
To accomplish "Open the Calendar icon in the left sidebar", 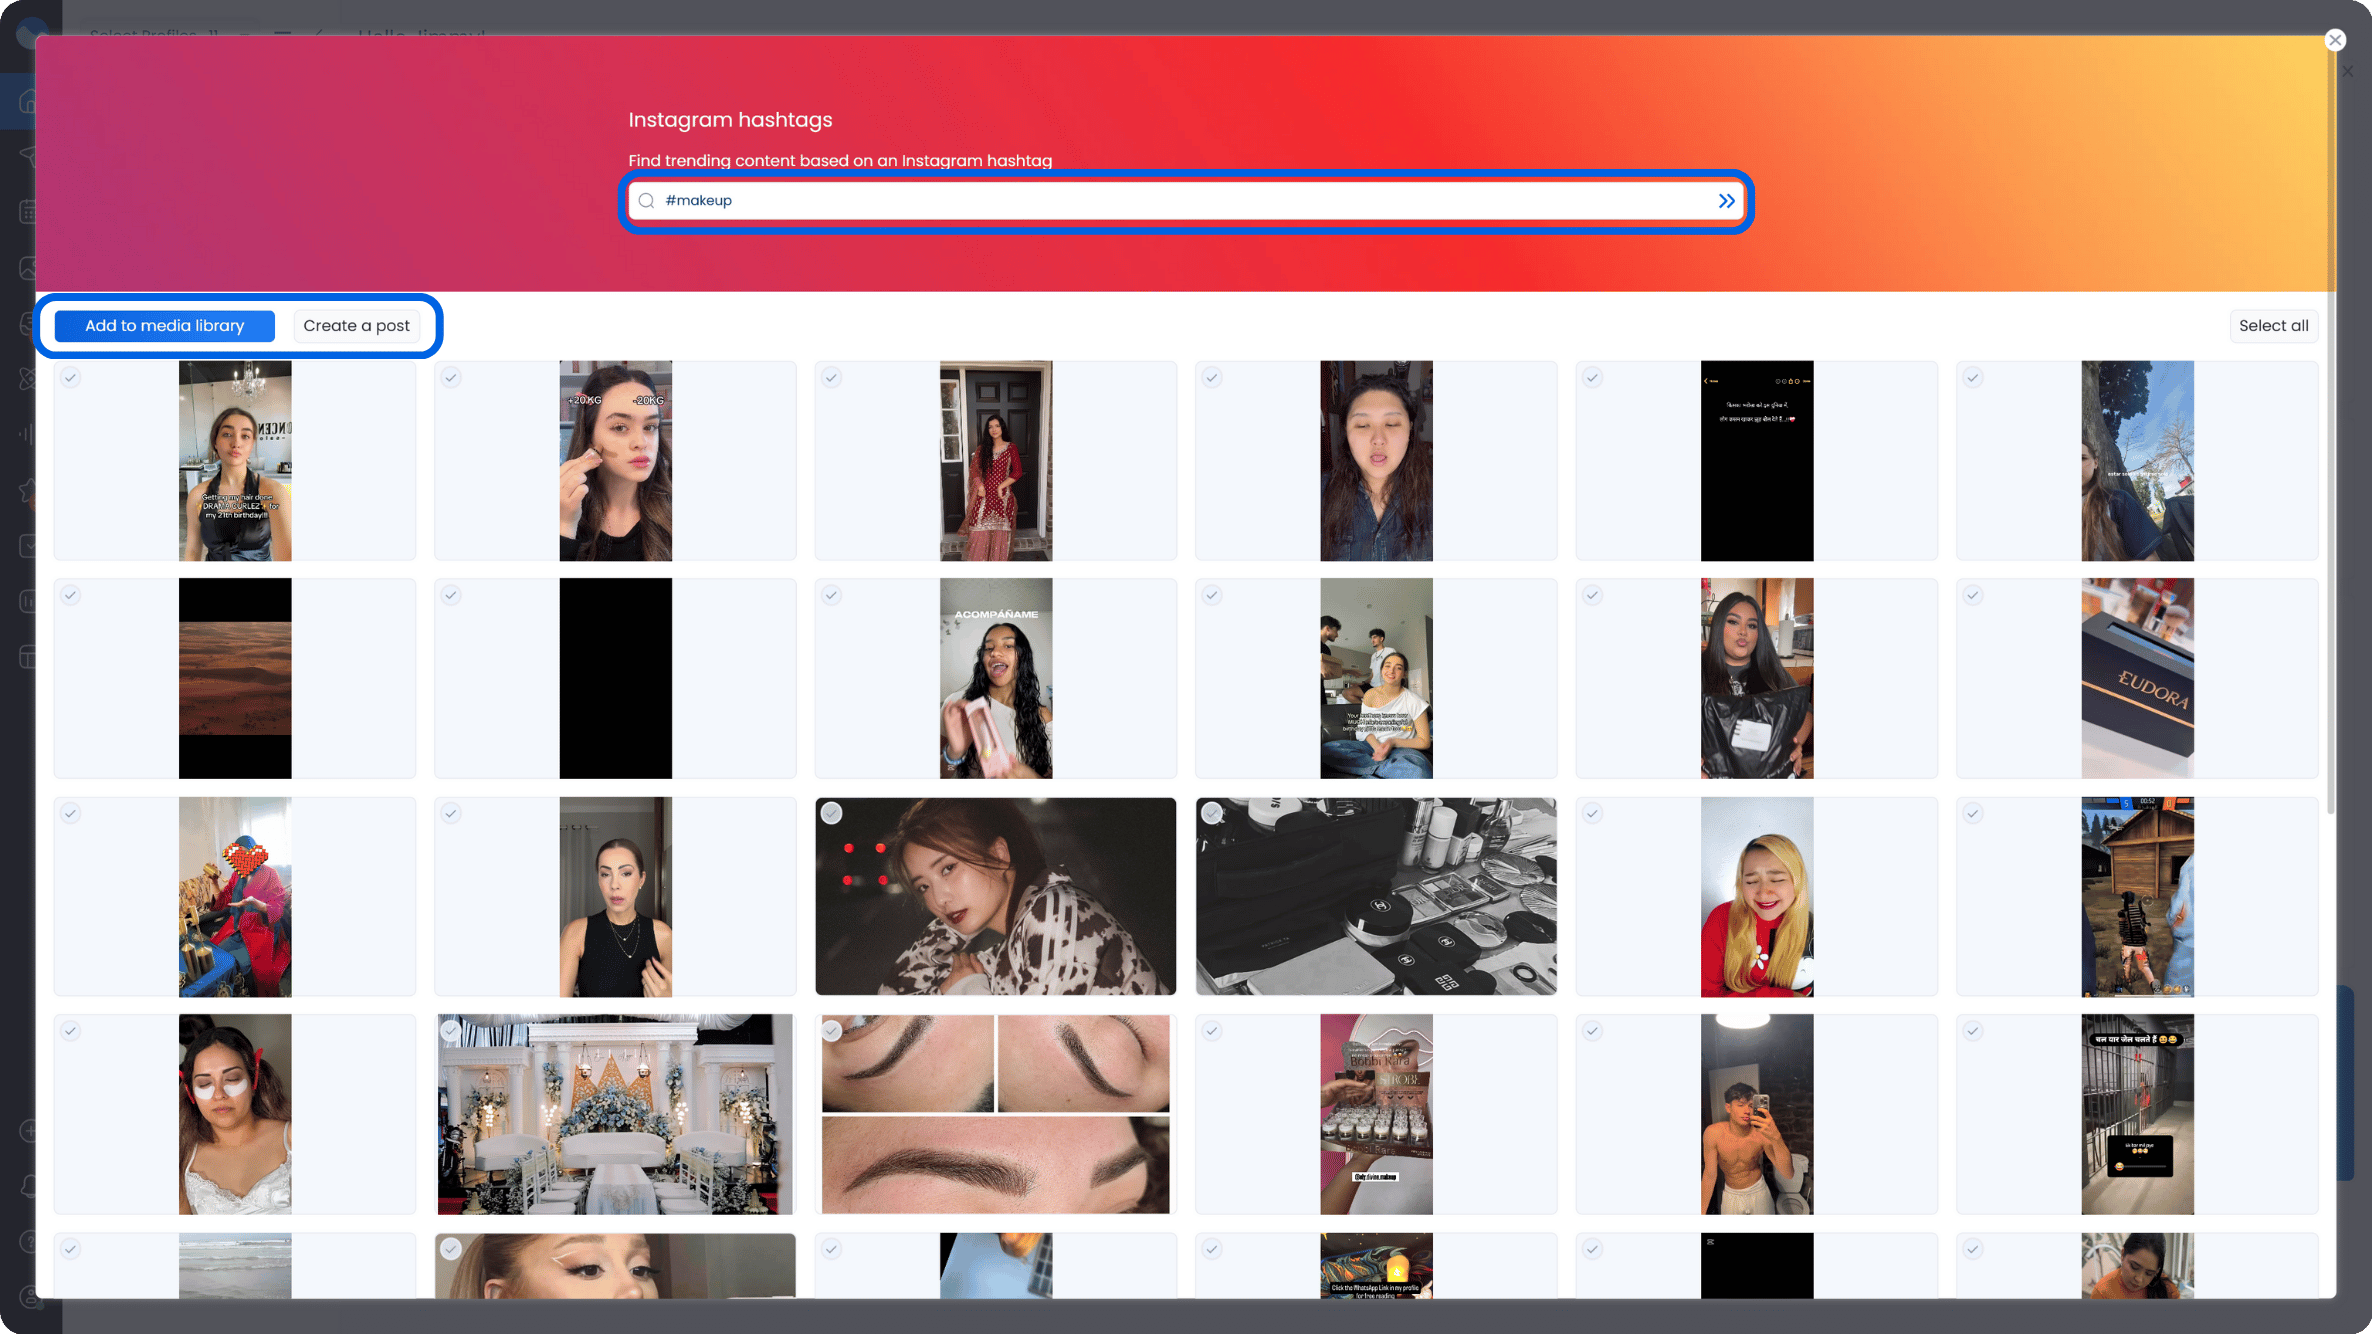I will coord(29,211).
